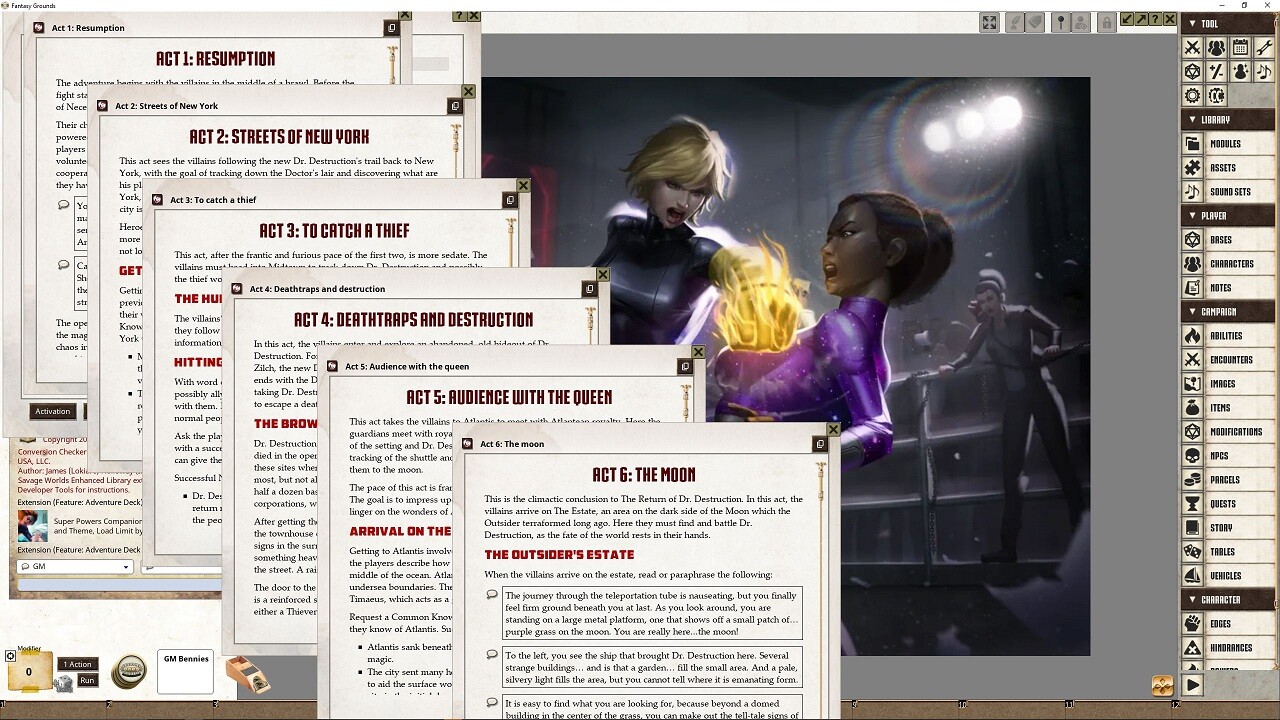Open Characters under the Player section
The image size is (1280, 720).
(x=1228, y=263)
